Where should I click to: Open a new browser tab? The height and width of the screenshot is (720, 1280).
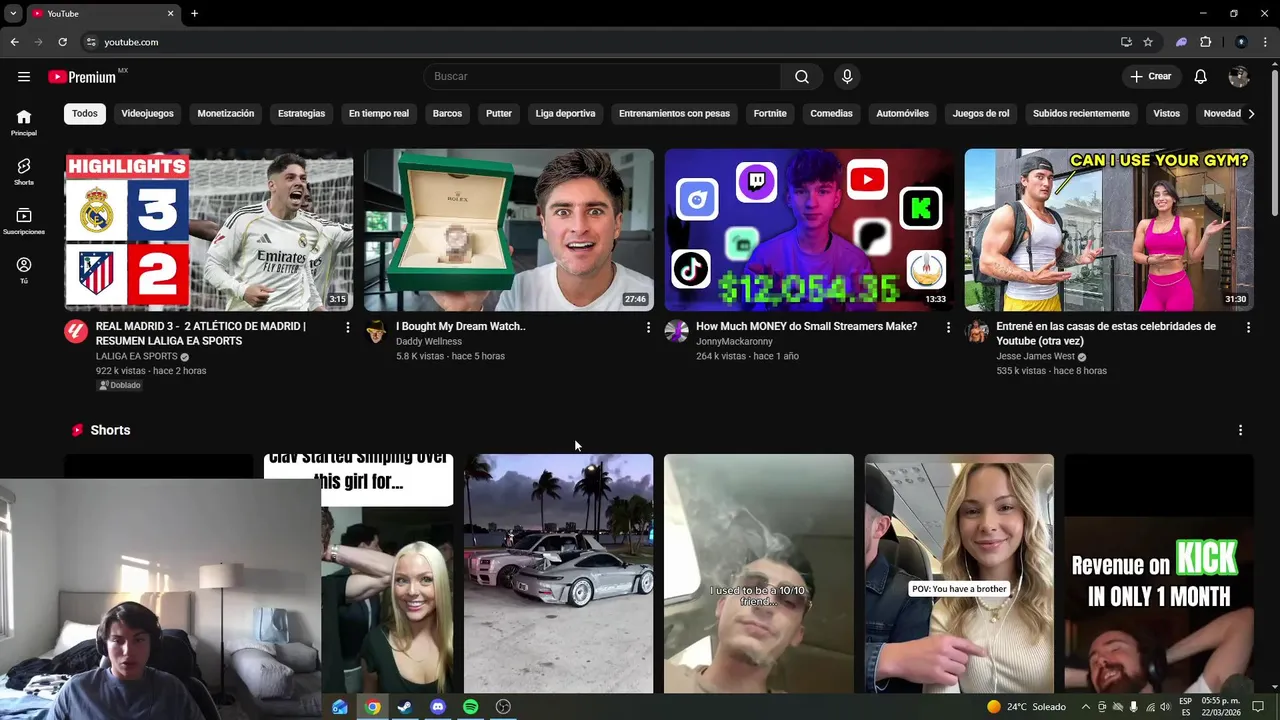194,13
